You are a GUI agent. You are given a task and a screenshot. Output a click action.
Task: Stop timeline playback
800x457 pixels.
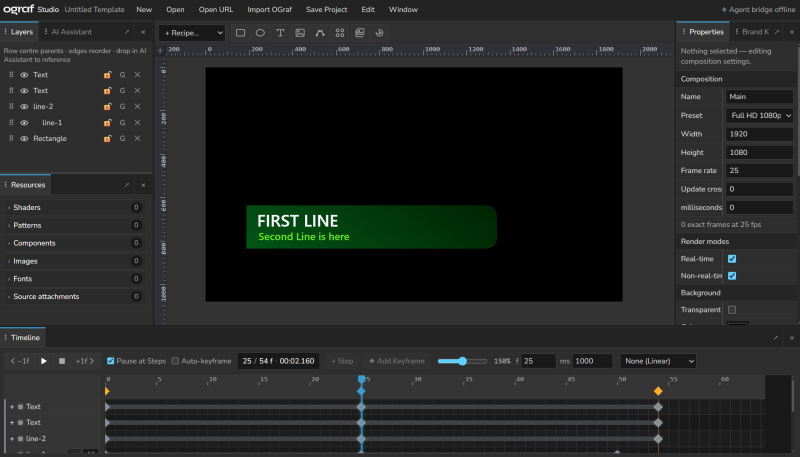click(x=62, y=361)
